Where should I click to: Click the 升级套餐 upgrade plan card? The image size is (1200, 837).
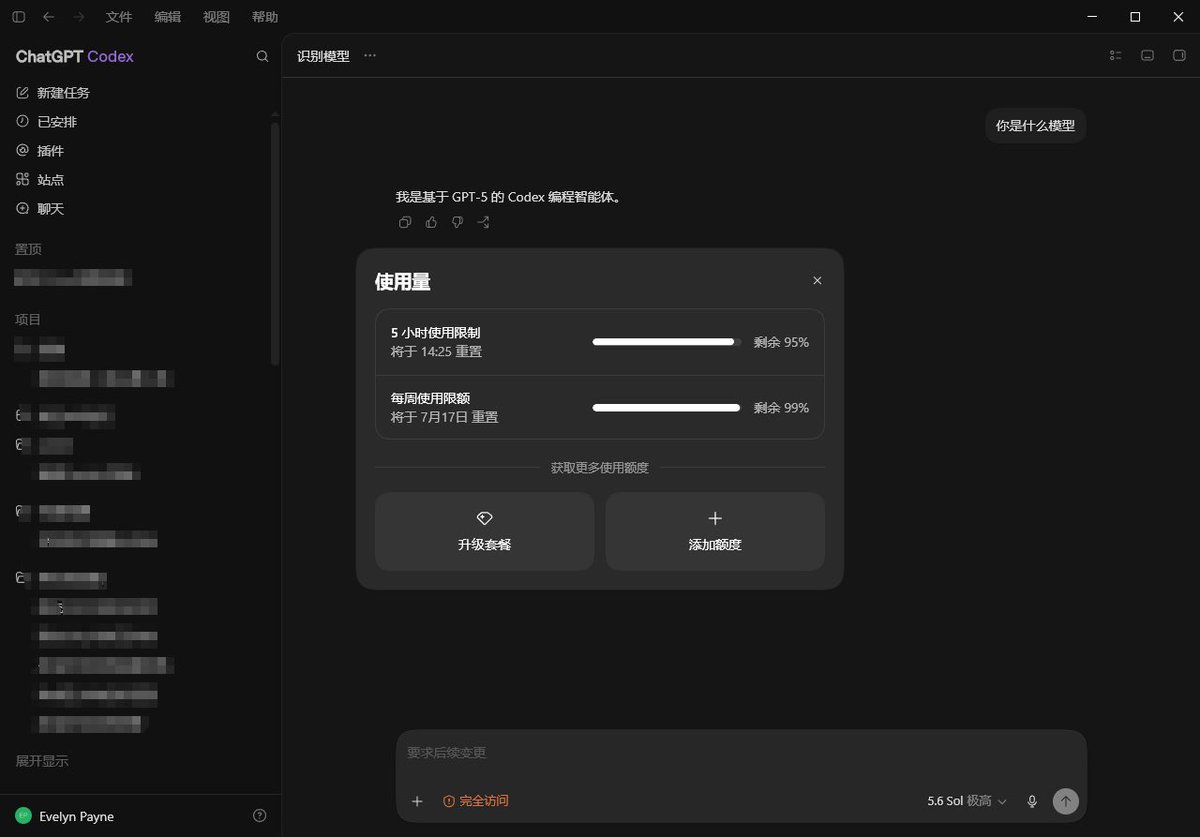pyautogui.click(x=484, y=531)
